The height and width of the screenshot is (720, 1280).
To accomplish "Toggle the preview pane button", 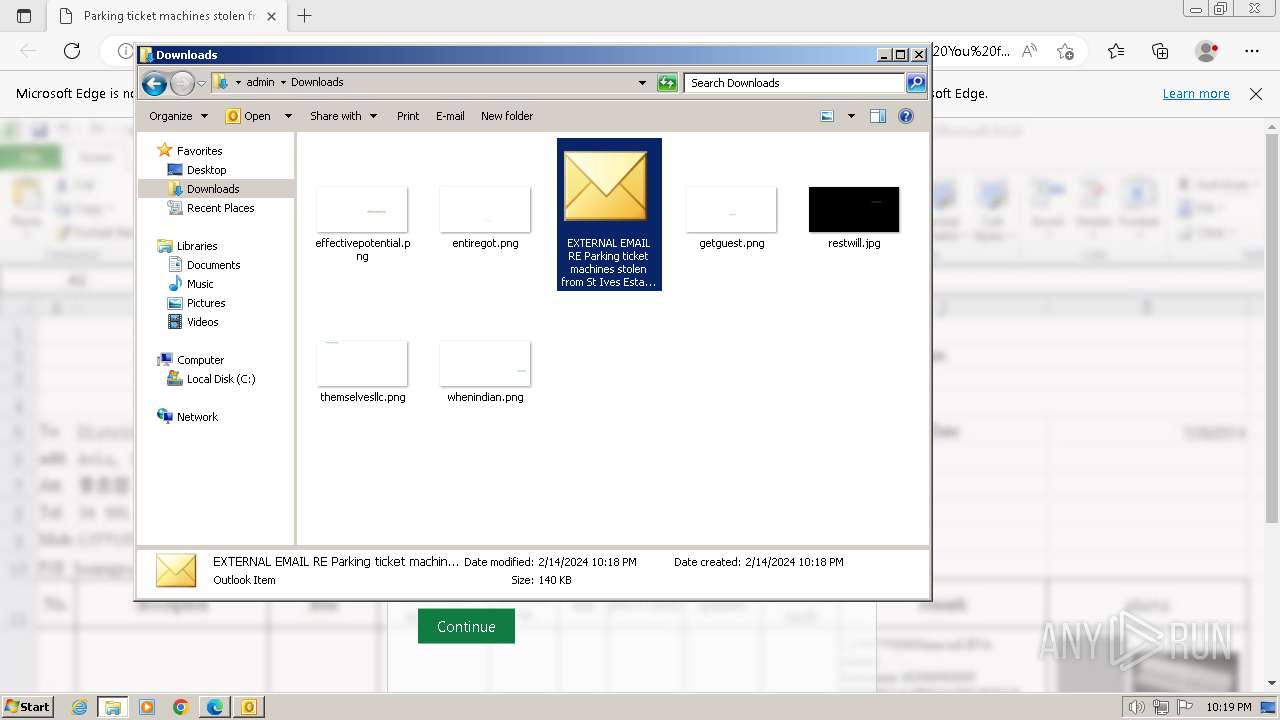I will pyautogui.click(x=878, y=116).
